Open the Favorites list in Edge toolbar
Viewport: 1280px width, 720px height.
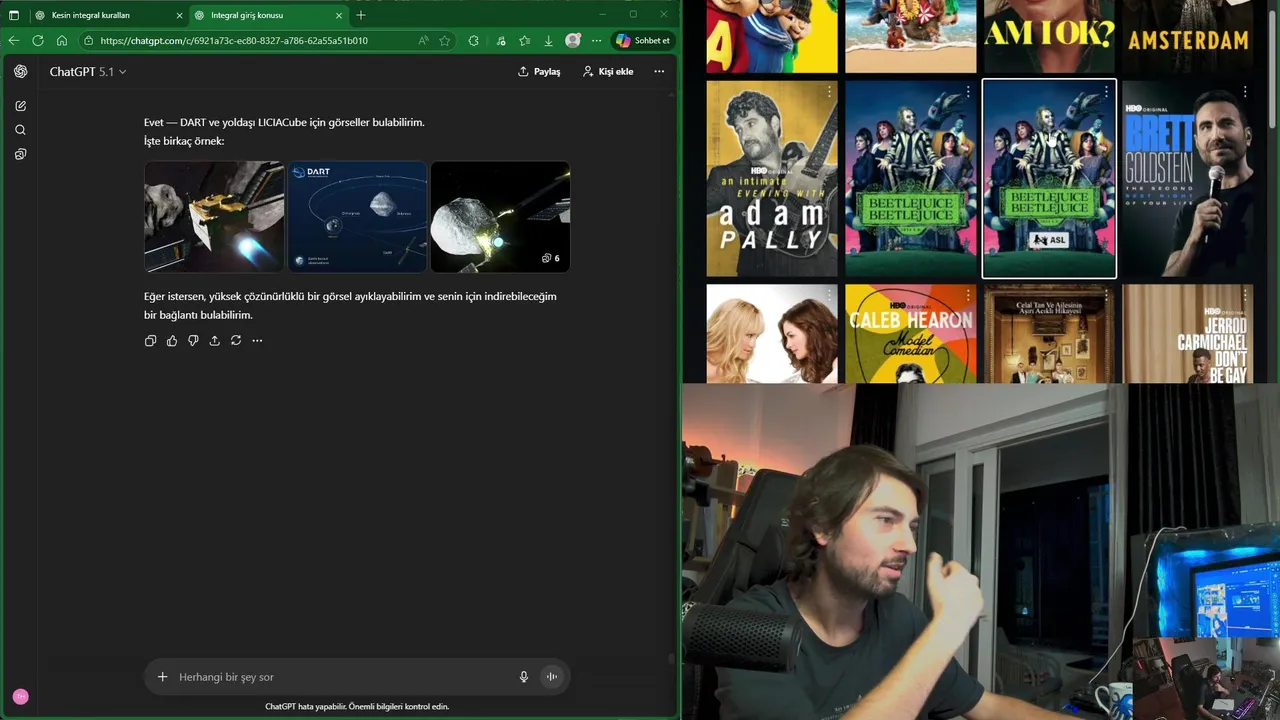point(524,41)
